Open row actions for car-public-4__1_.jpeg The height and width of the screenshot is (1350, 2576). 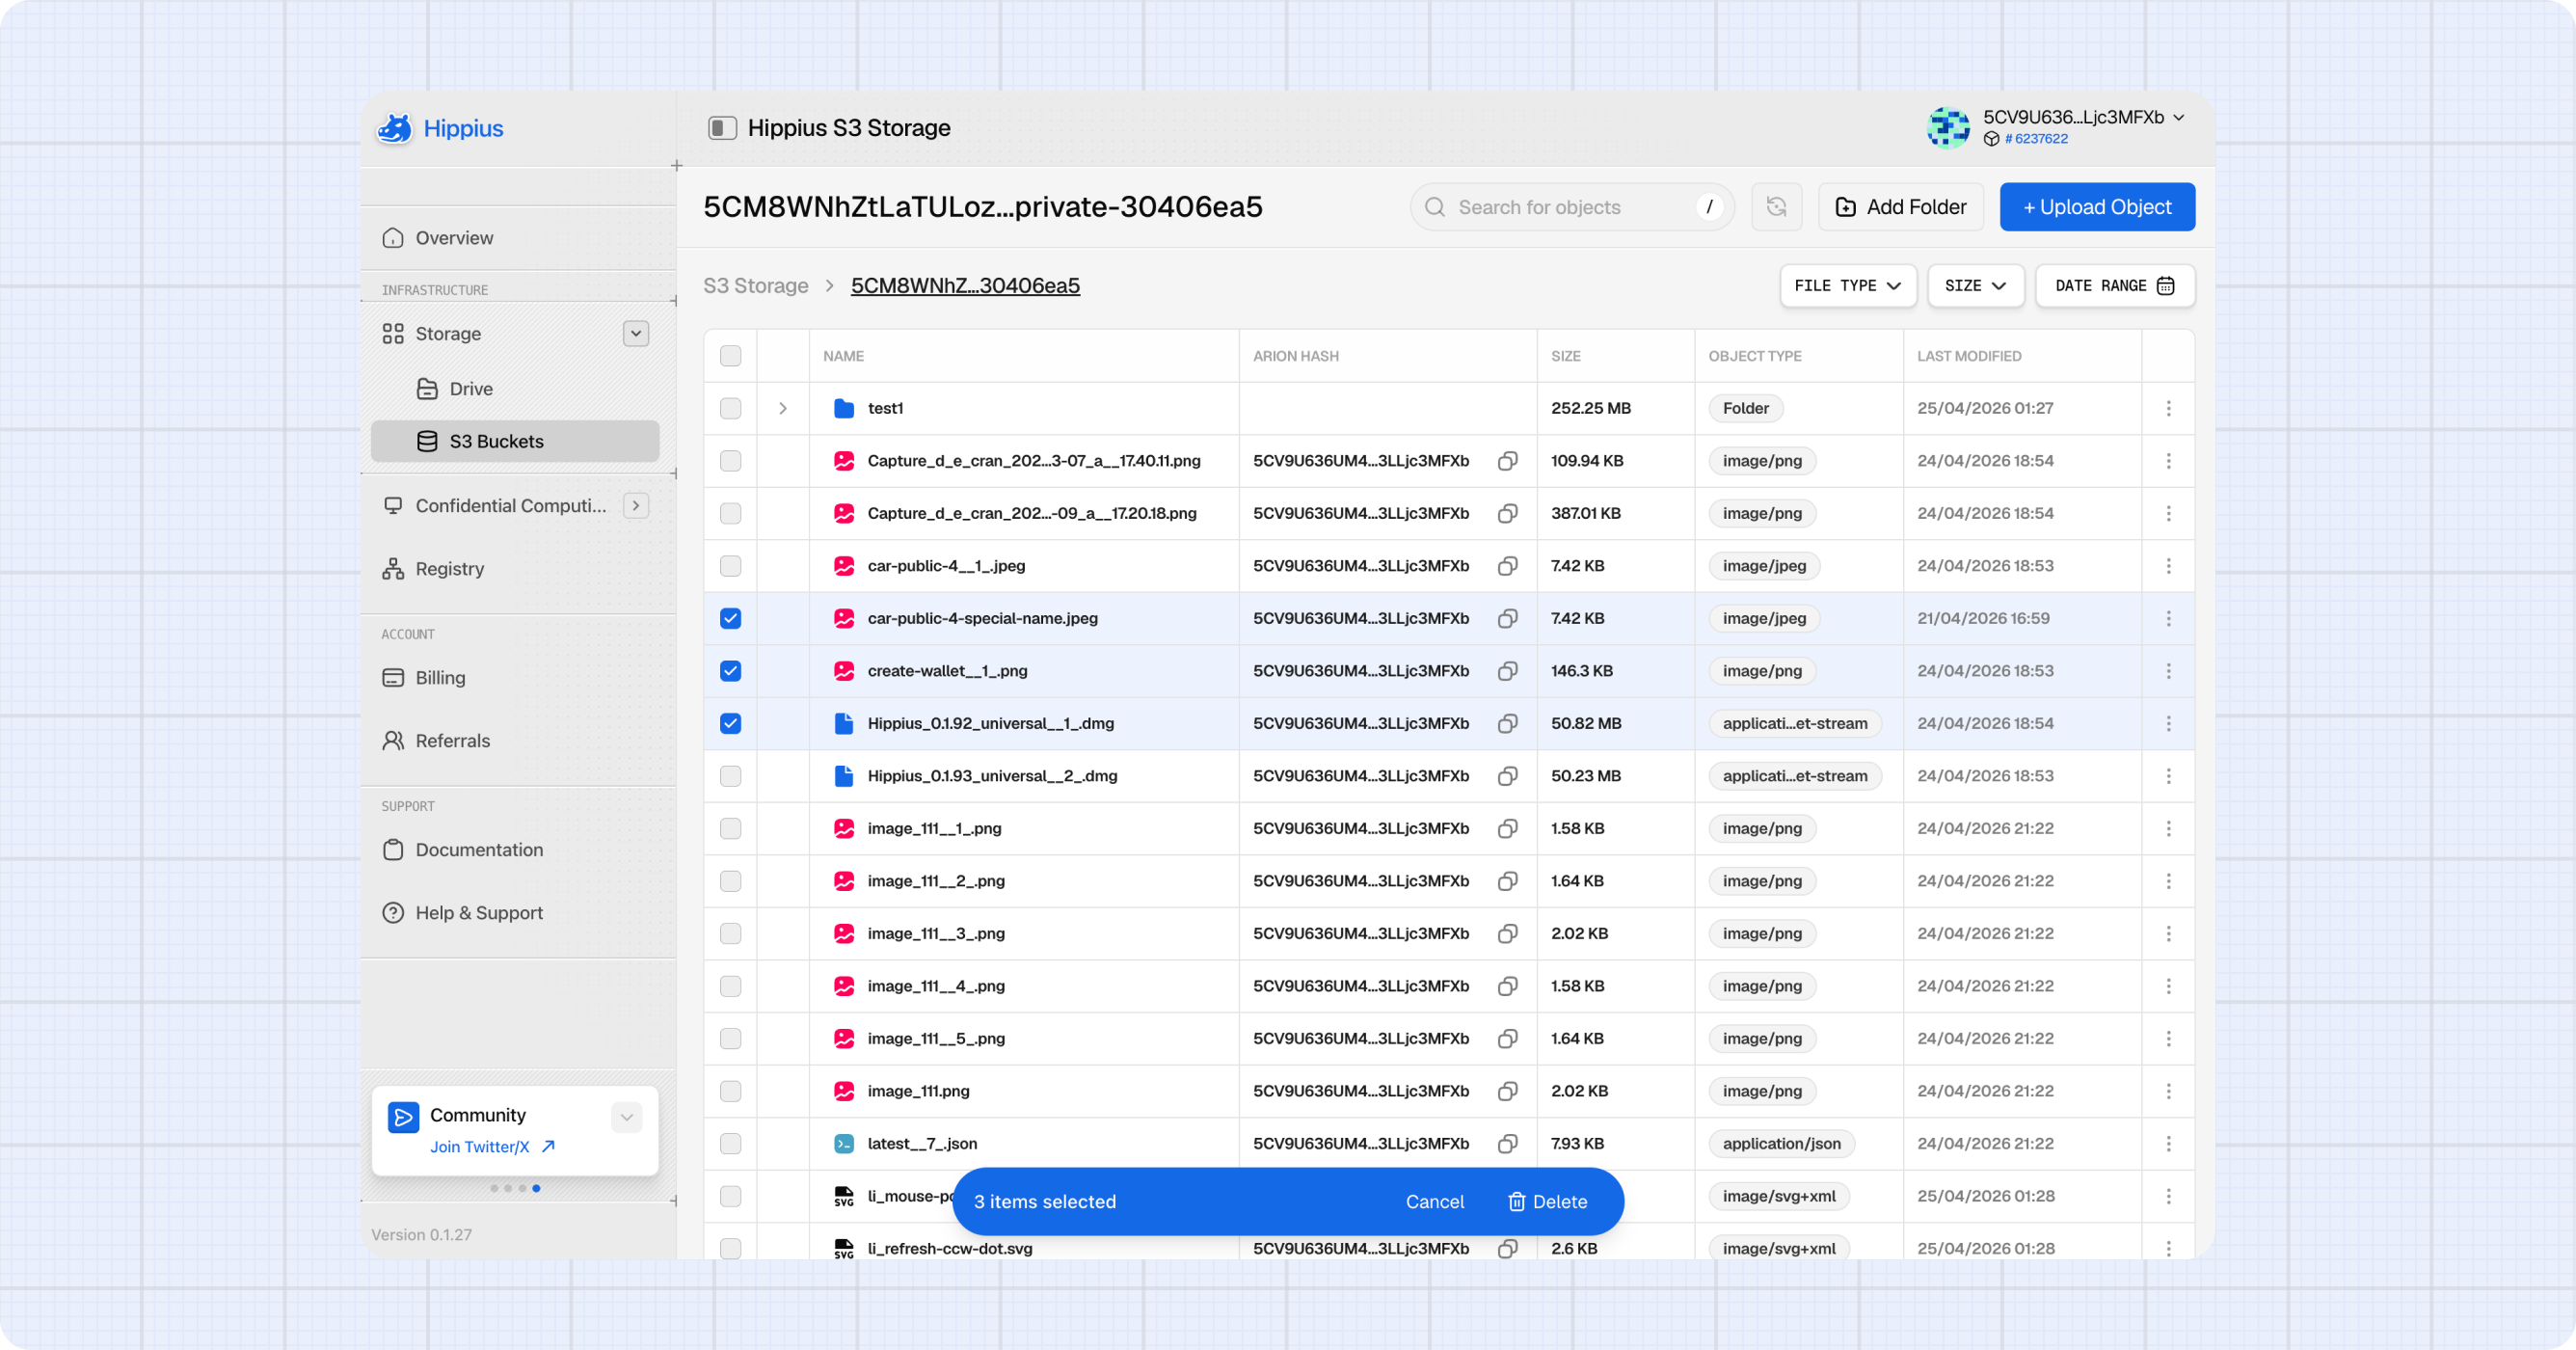(2168, 566)
